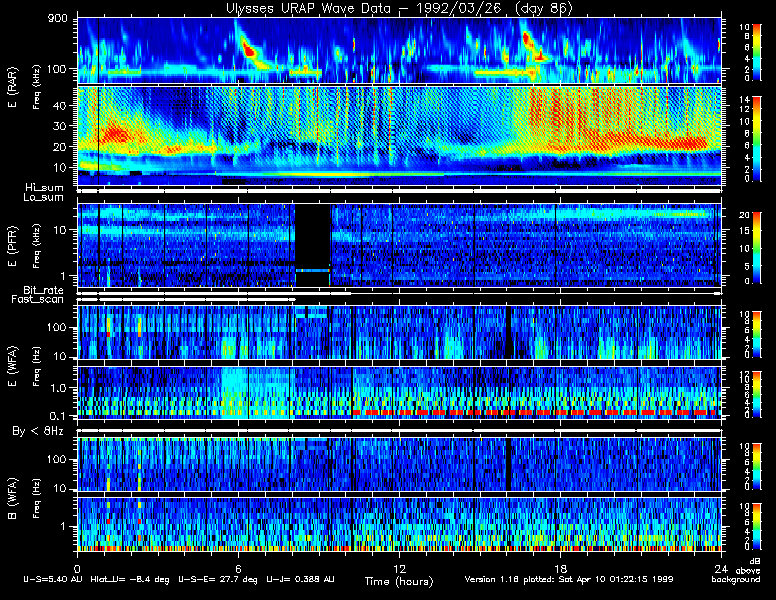Click the 0–12 dB E (WFA) color bar

coord(757,395)
